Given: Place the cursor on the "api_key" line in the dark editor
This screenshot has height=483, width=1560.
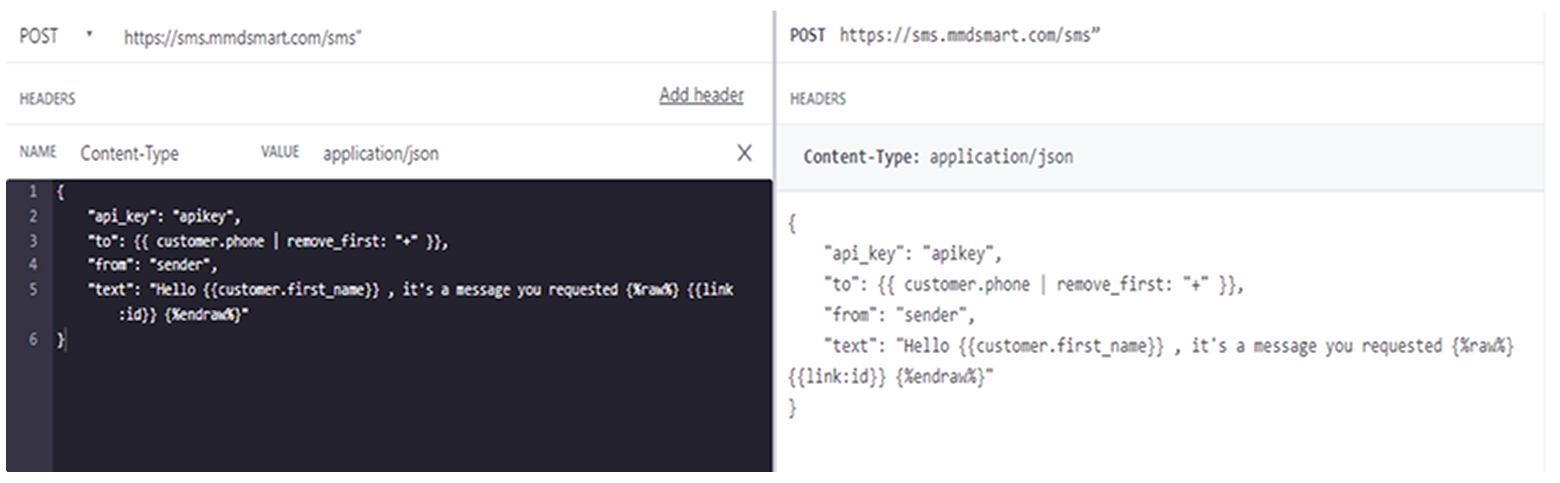Looking at the screenshot, I should click(x=166, y=216).
